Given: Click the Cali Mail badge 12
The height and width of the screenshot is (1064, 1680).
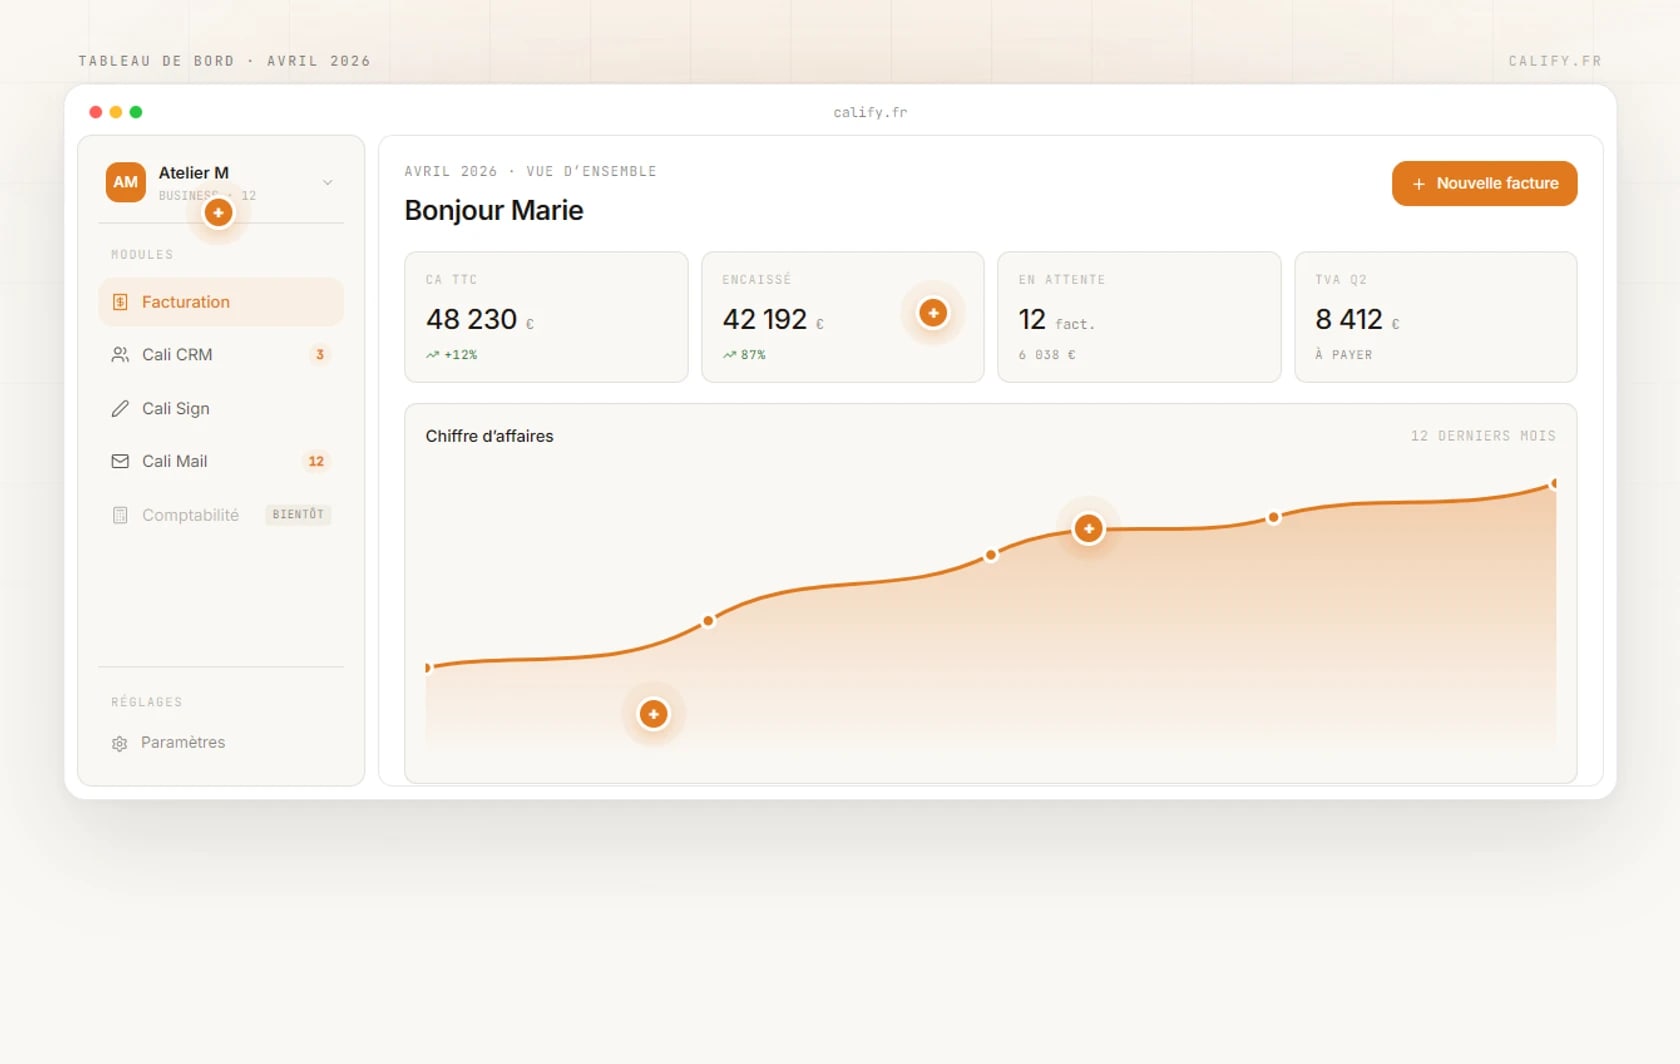Looking at the screenshot, I should click(x=316, y=461).
